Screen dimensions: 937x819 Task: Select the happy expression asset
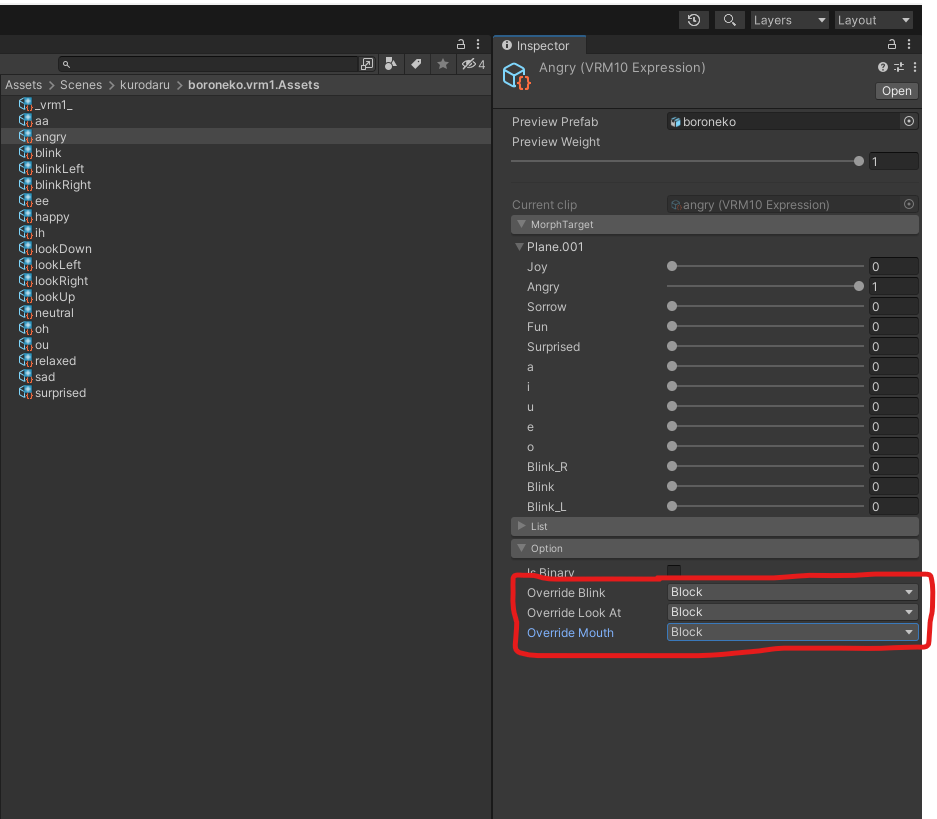[52, 217]
